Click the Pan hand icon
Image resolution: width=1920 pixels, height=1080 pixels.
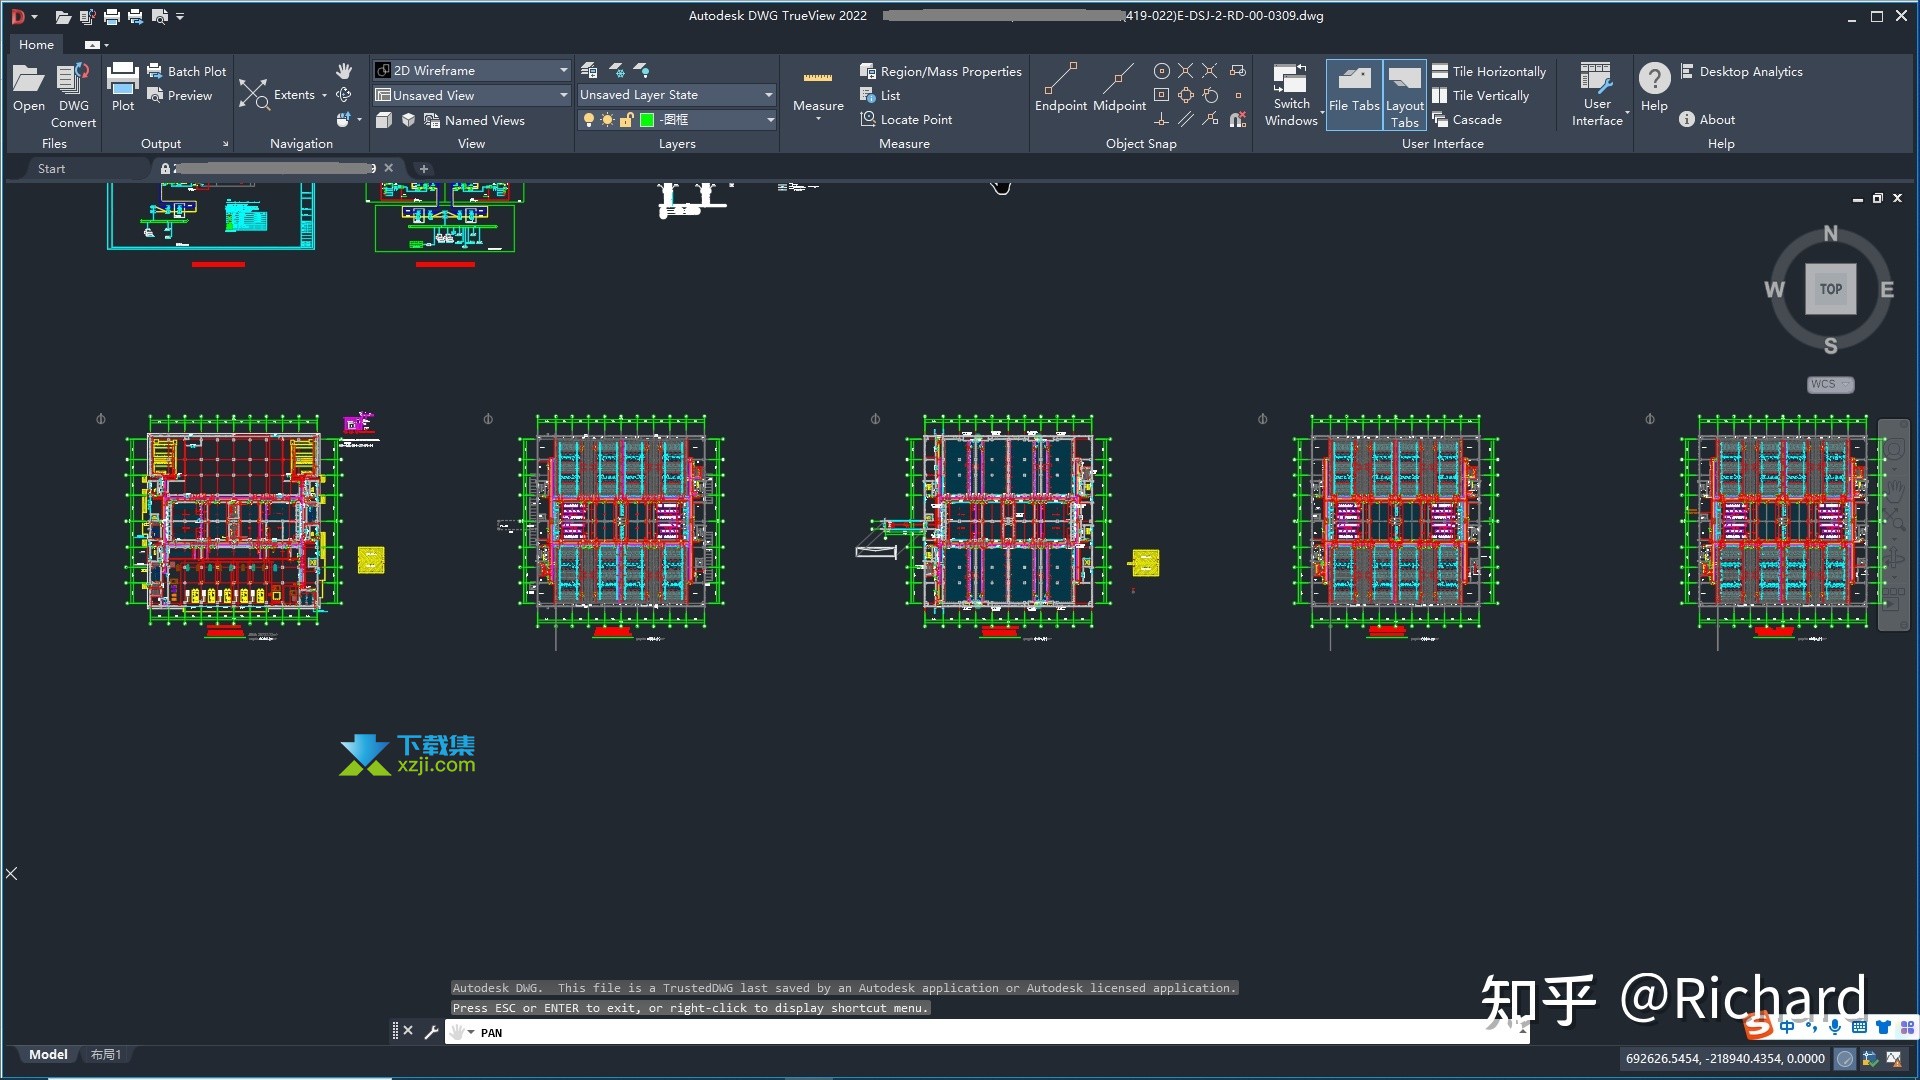click(344, 71)
